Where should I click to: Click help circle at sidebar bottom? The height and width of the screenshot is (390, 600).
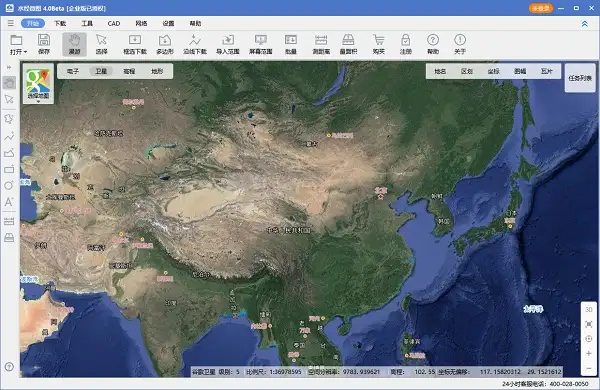point(9,367)
